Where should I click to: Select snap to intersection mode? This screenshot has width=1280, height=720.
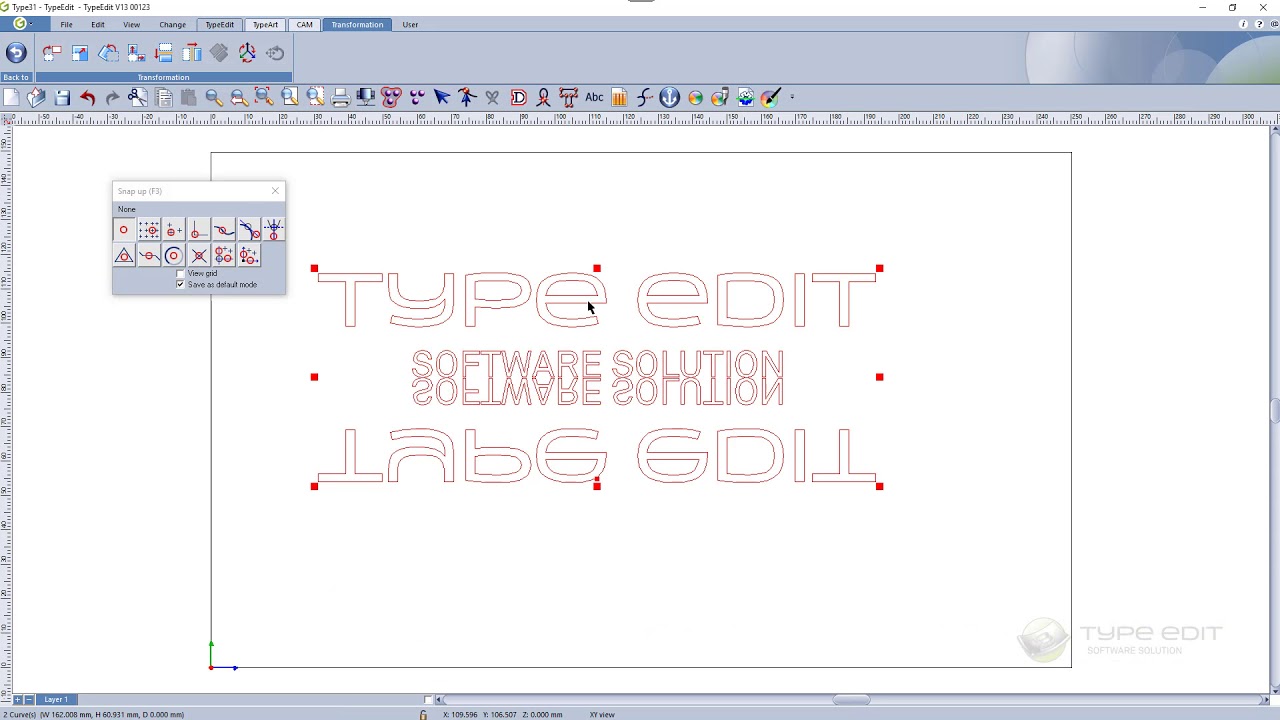tap(198, 256)
